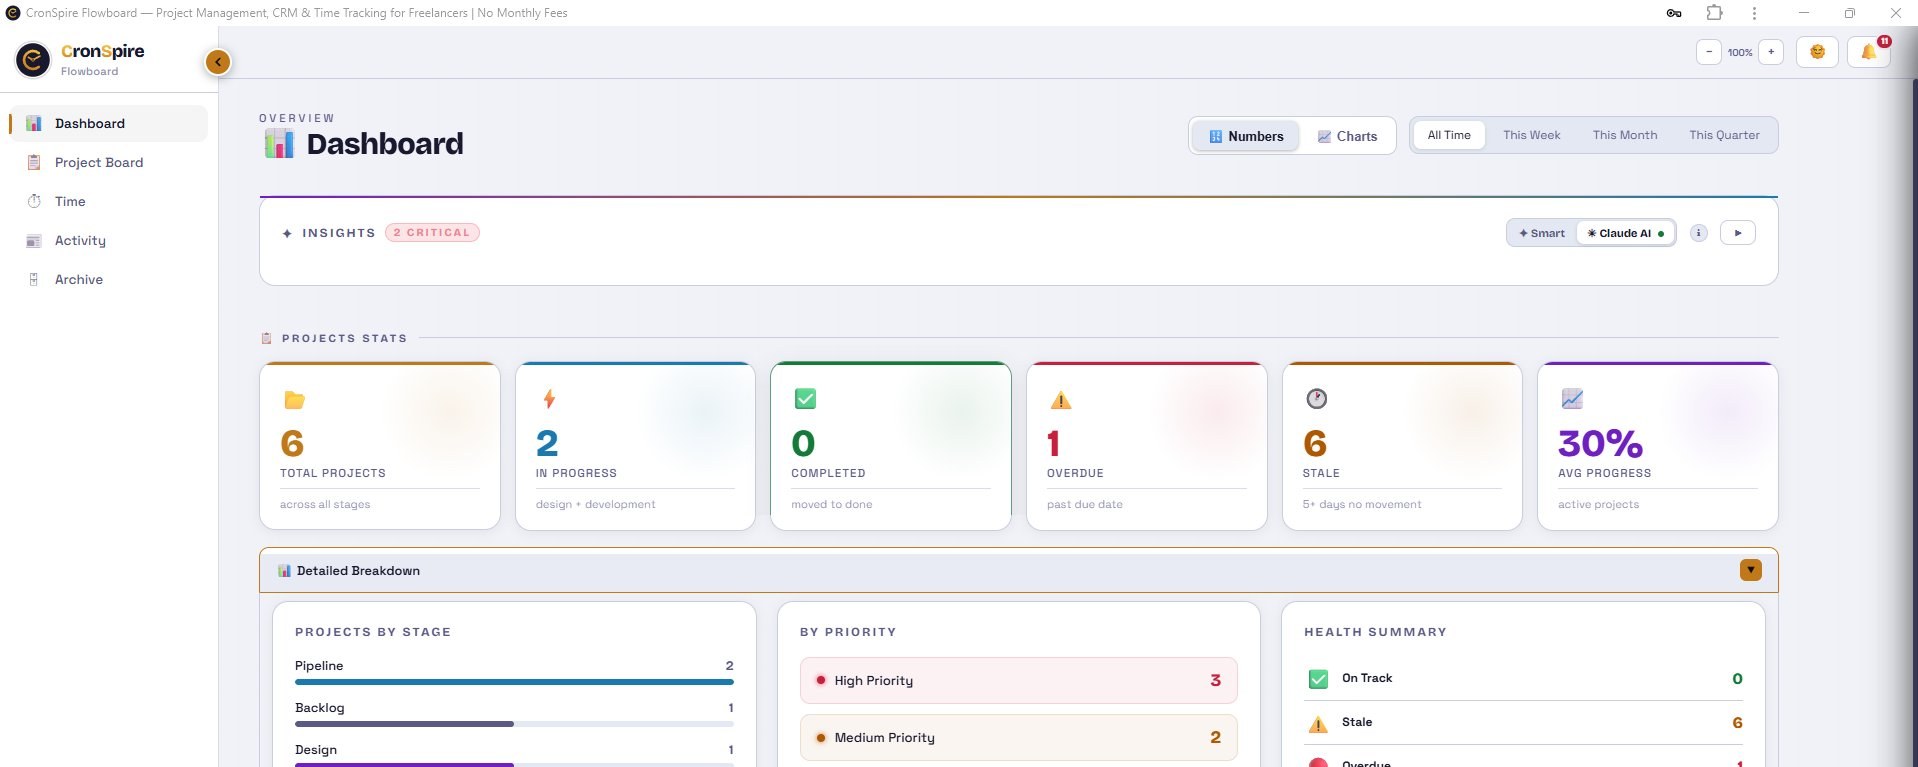Increase zoom with the plus button
The image size is (1918, 767).
tap(1771, 52)
